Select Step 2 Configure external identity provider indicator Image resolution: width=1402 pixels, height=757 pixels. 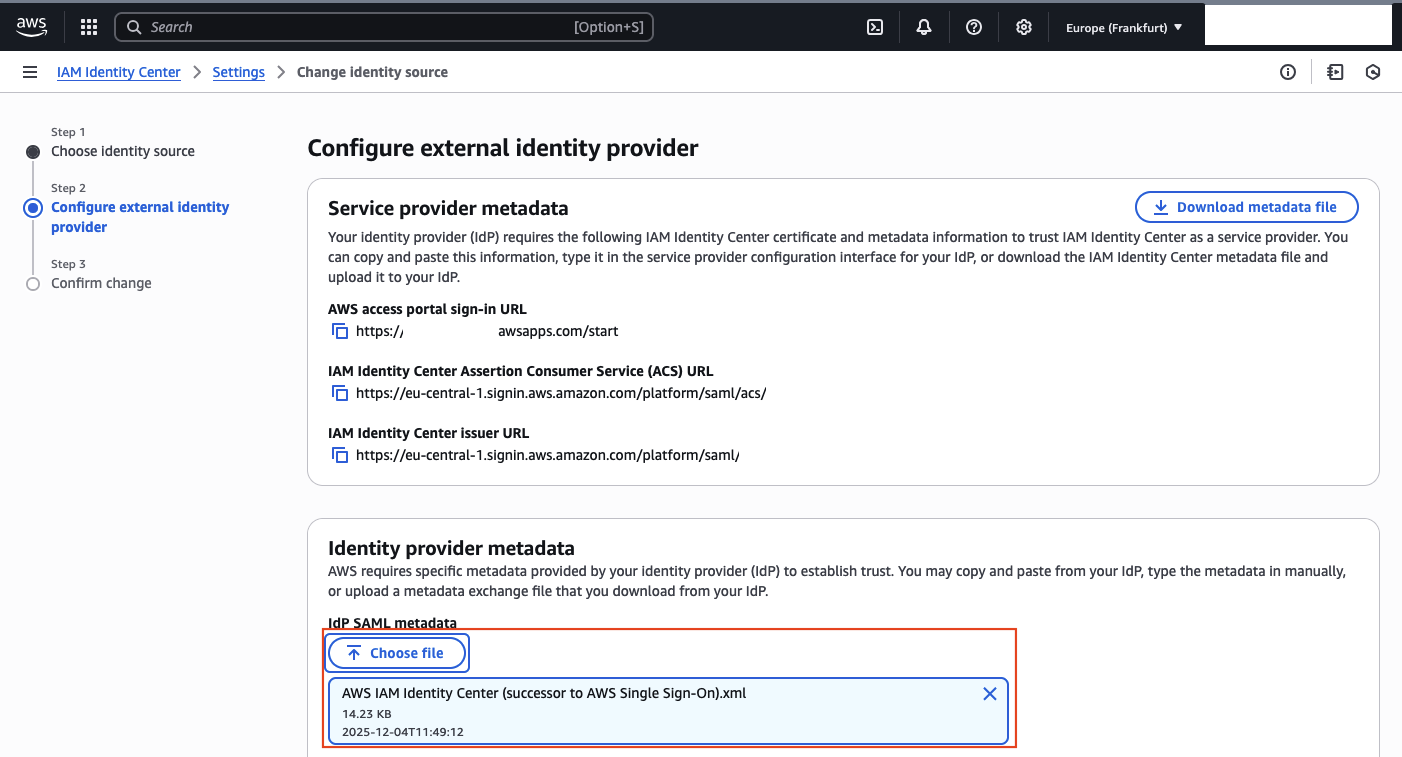pyautogui.click(x=33, y=207)
